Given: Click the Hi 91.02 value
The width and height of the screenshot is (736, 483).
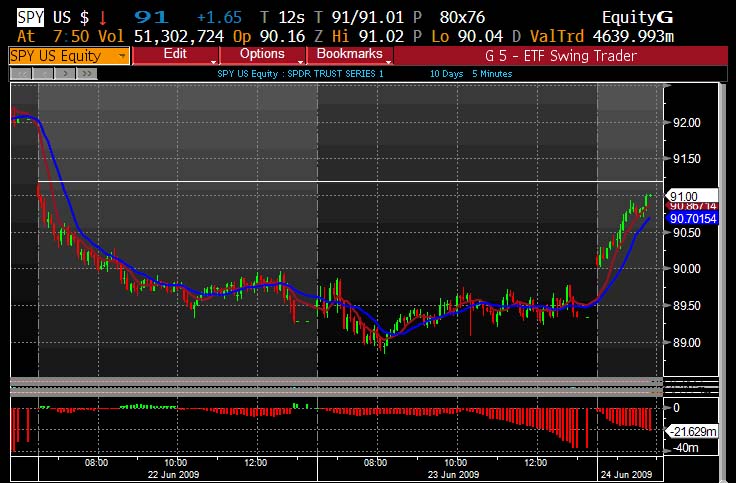Looking at the screenshot, I should click(x=368, y=37).
